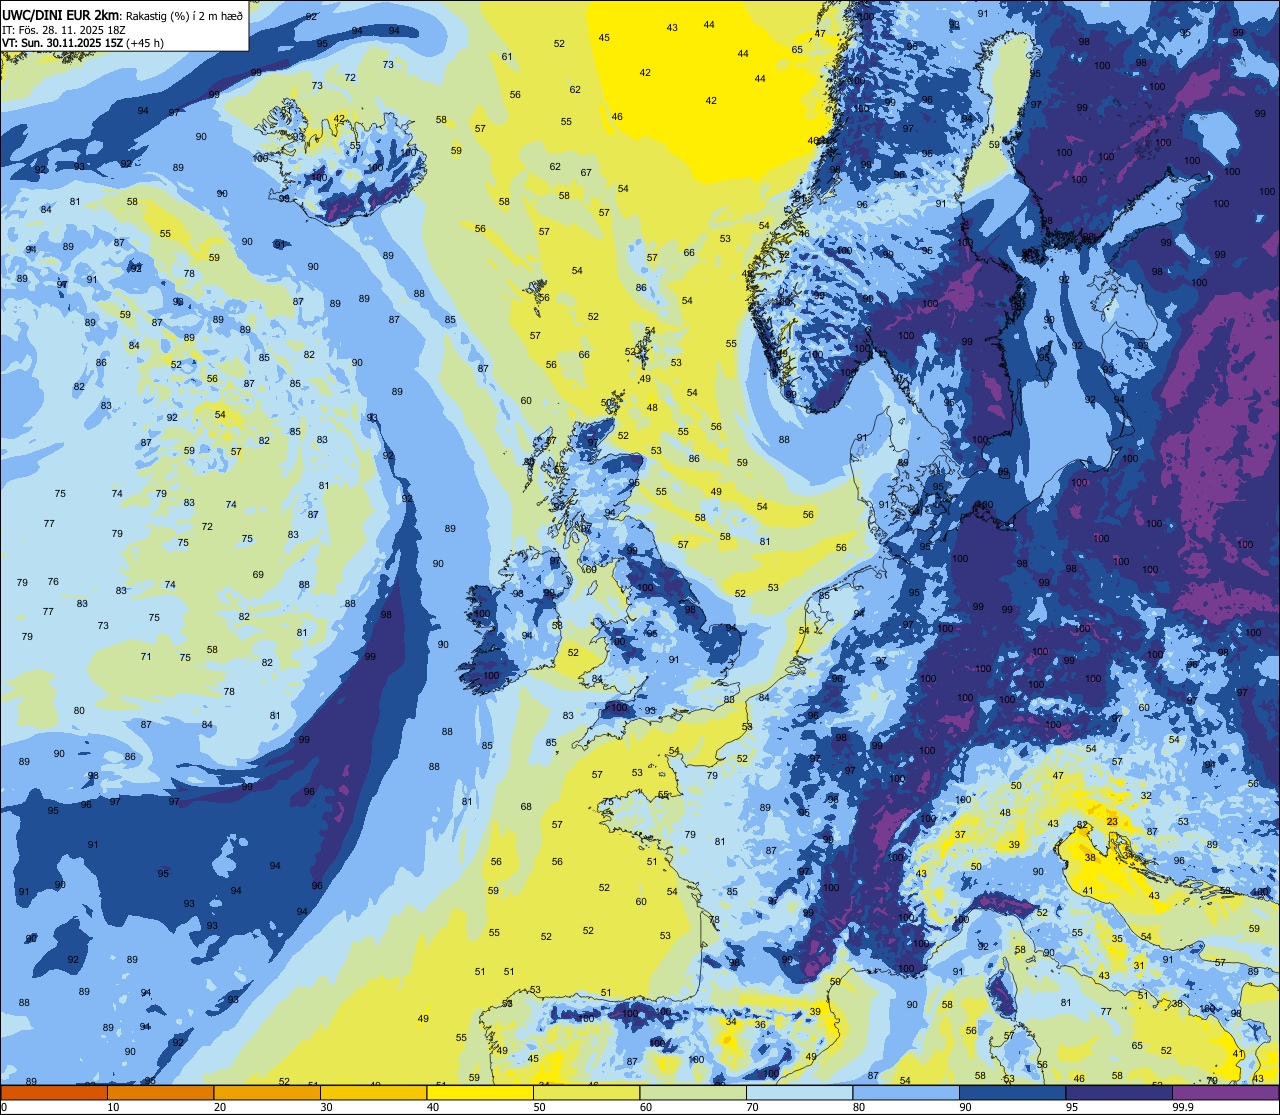
Task: Click the humidity value "37" over the western Alps
Action: click(x=960, y=834)
